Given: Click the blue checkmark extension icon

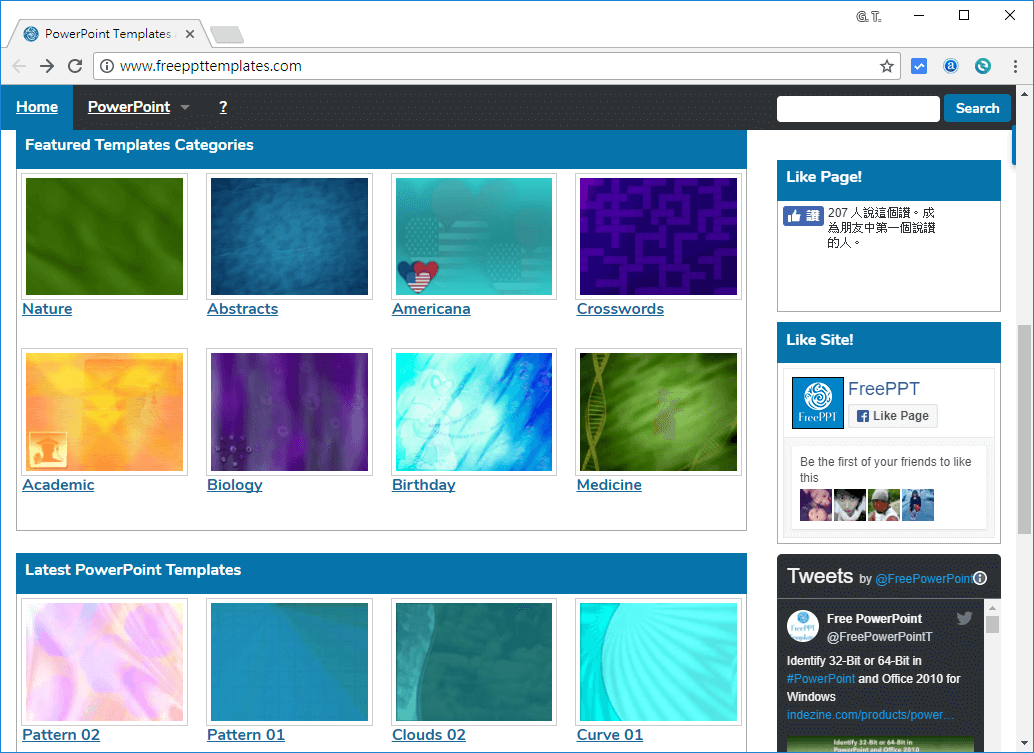Looking at the screenshot, I should pyautogui.click(x=919, y=65).
